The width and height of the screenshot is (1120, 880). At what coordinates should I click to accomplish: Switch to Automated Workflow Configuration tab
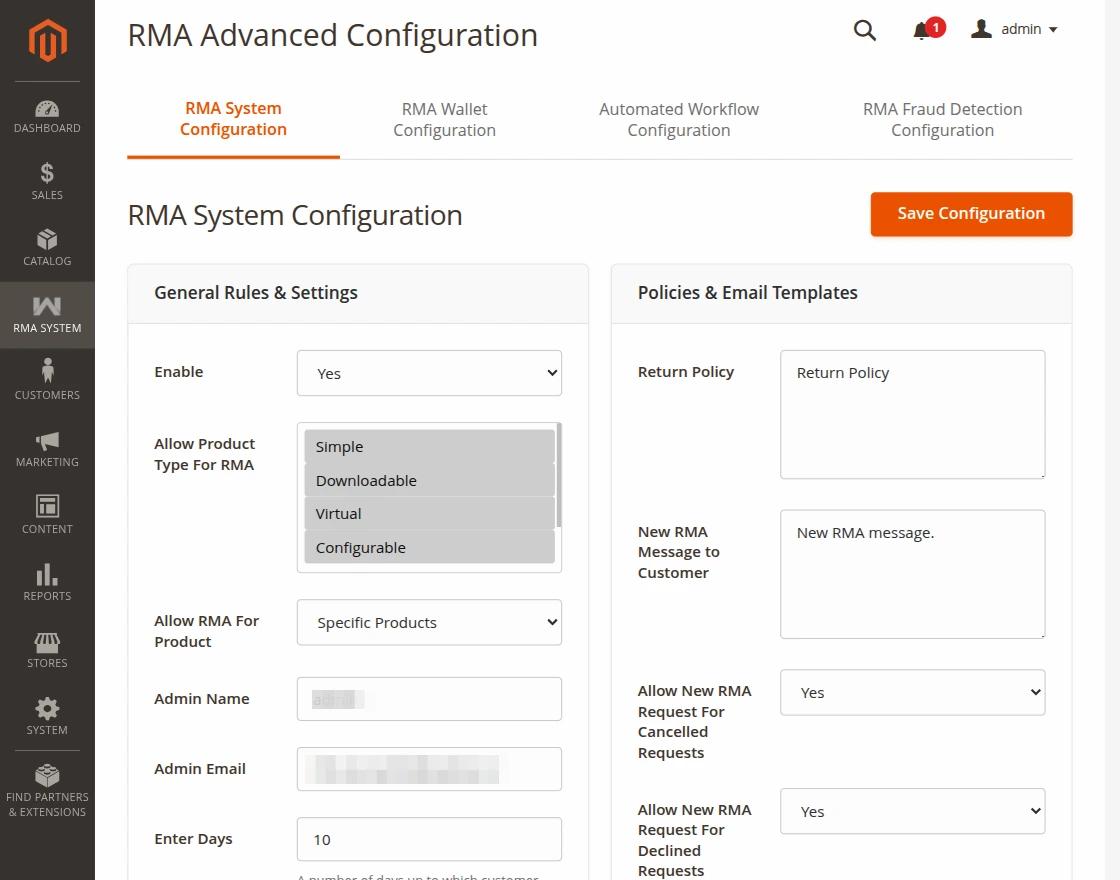[679, 119]
